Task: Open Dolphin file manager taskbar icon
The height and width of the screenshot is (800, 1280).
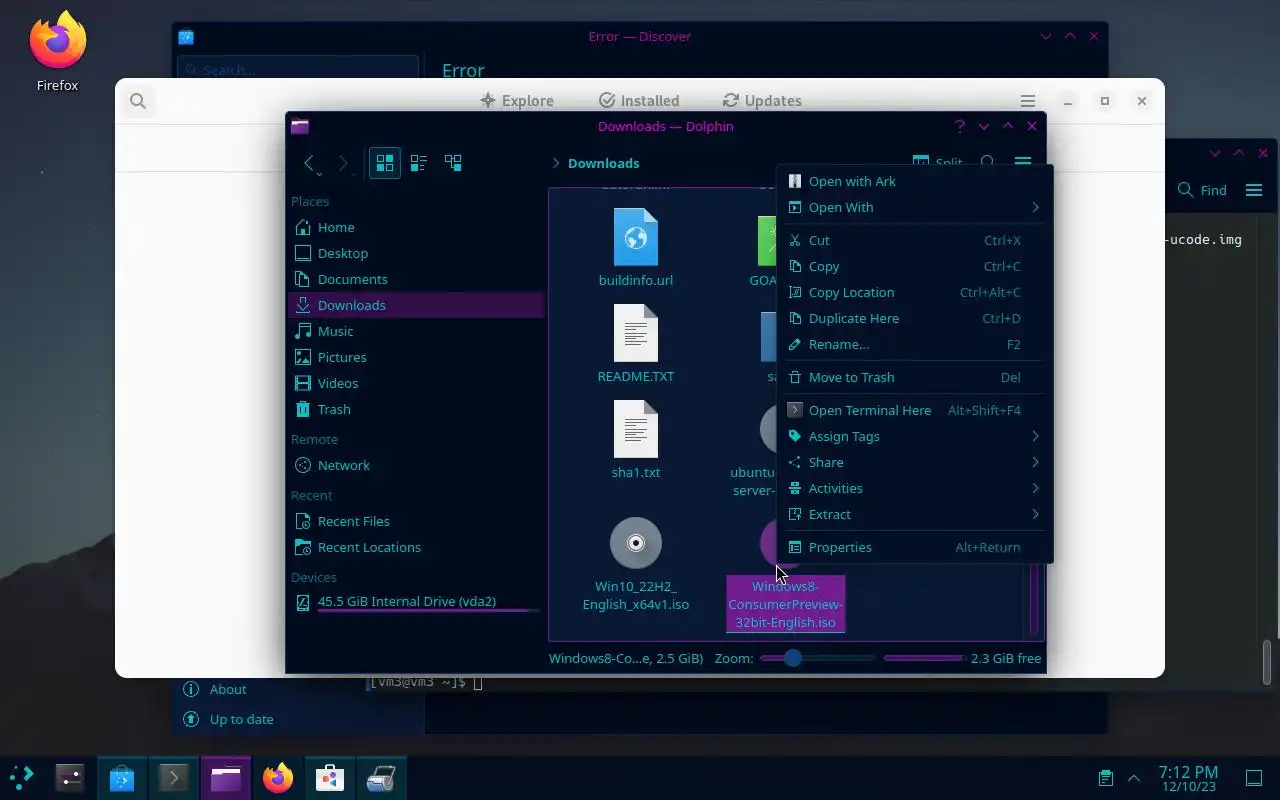Action: pos(226,777)
